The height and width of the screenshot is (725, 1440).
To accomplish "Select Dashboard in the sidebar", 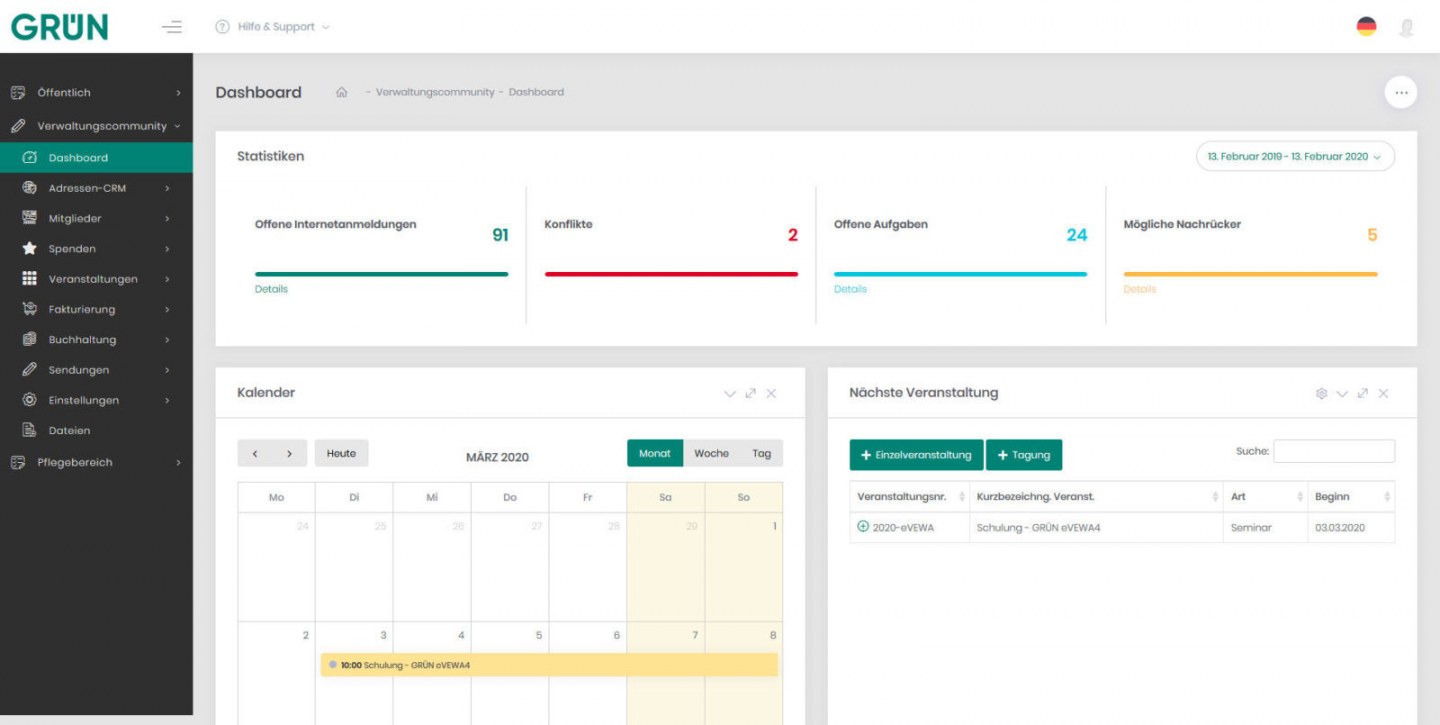I will [96, 157].
